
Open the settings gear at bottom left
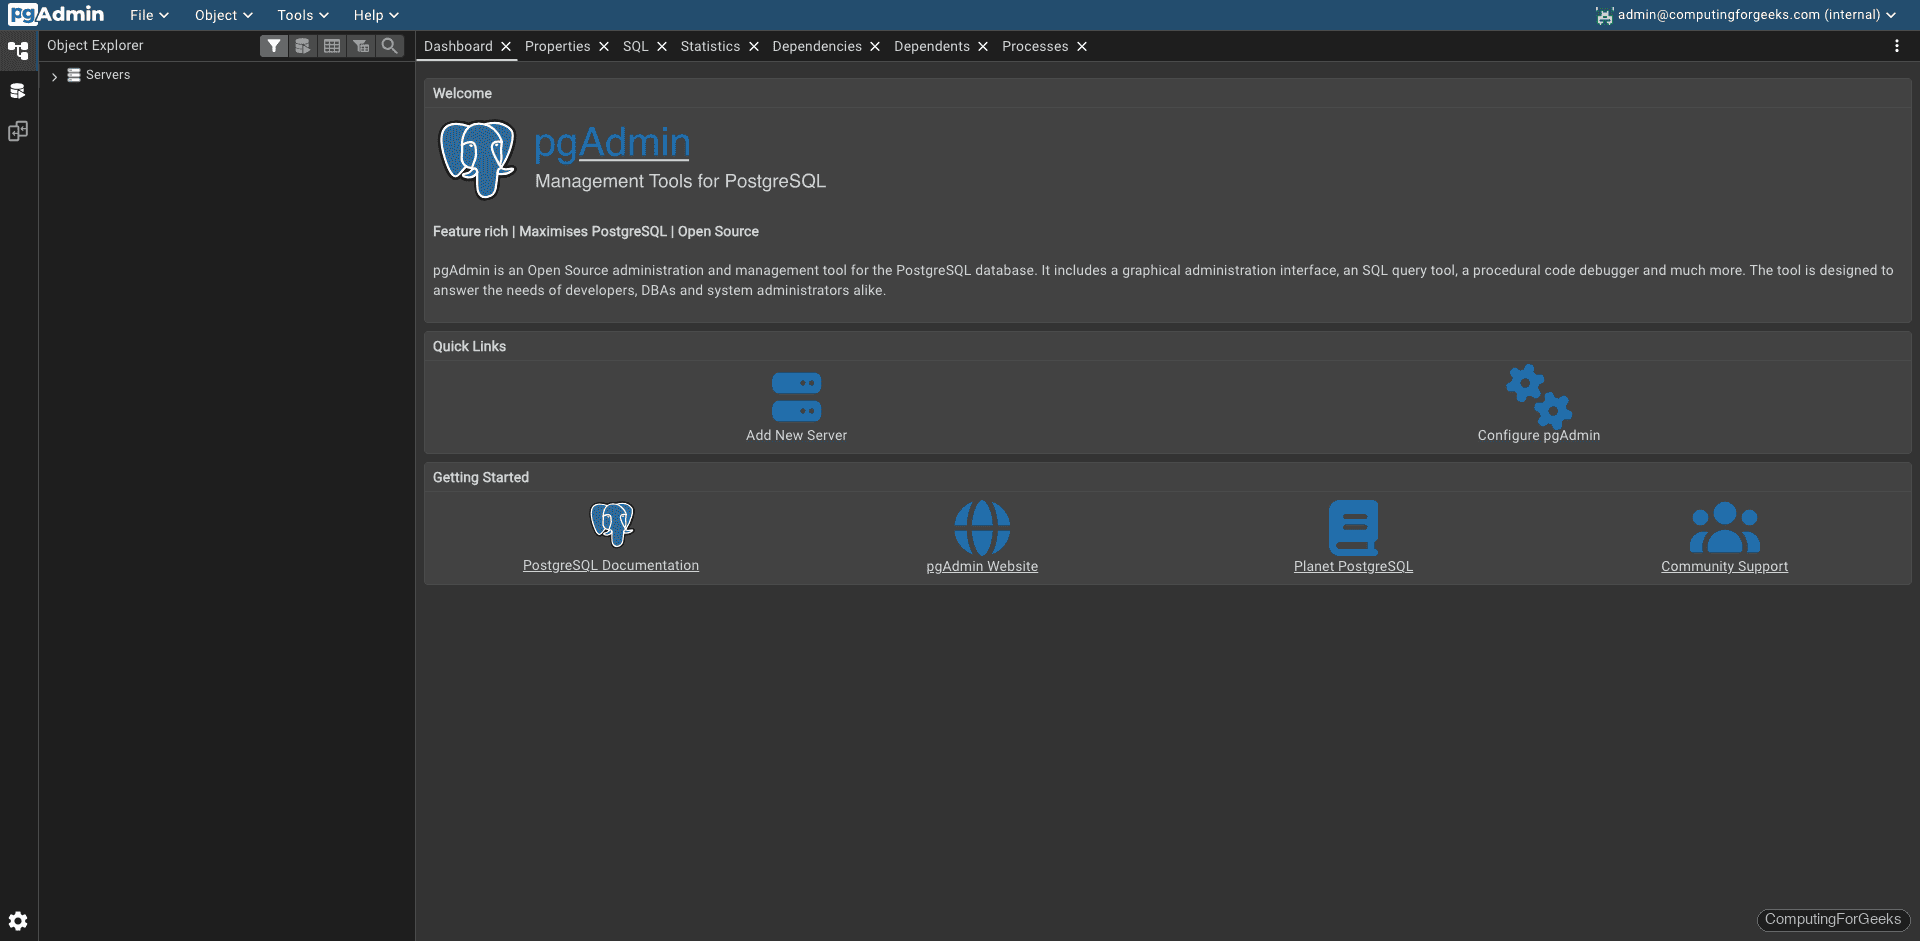coord(18,920)
